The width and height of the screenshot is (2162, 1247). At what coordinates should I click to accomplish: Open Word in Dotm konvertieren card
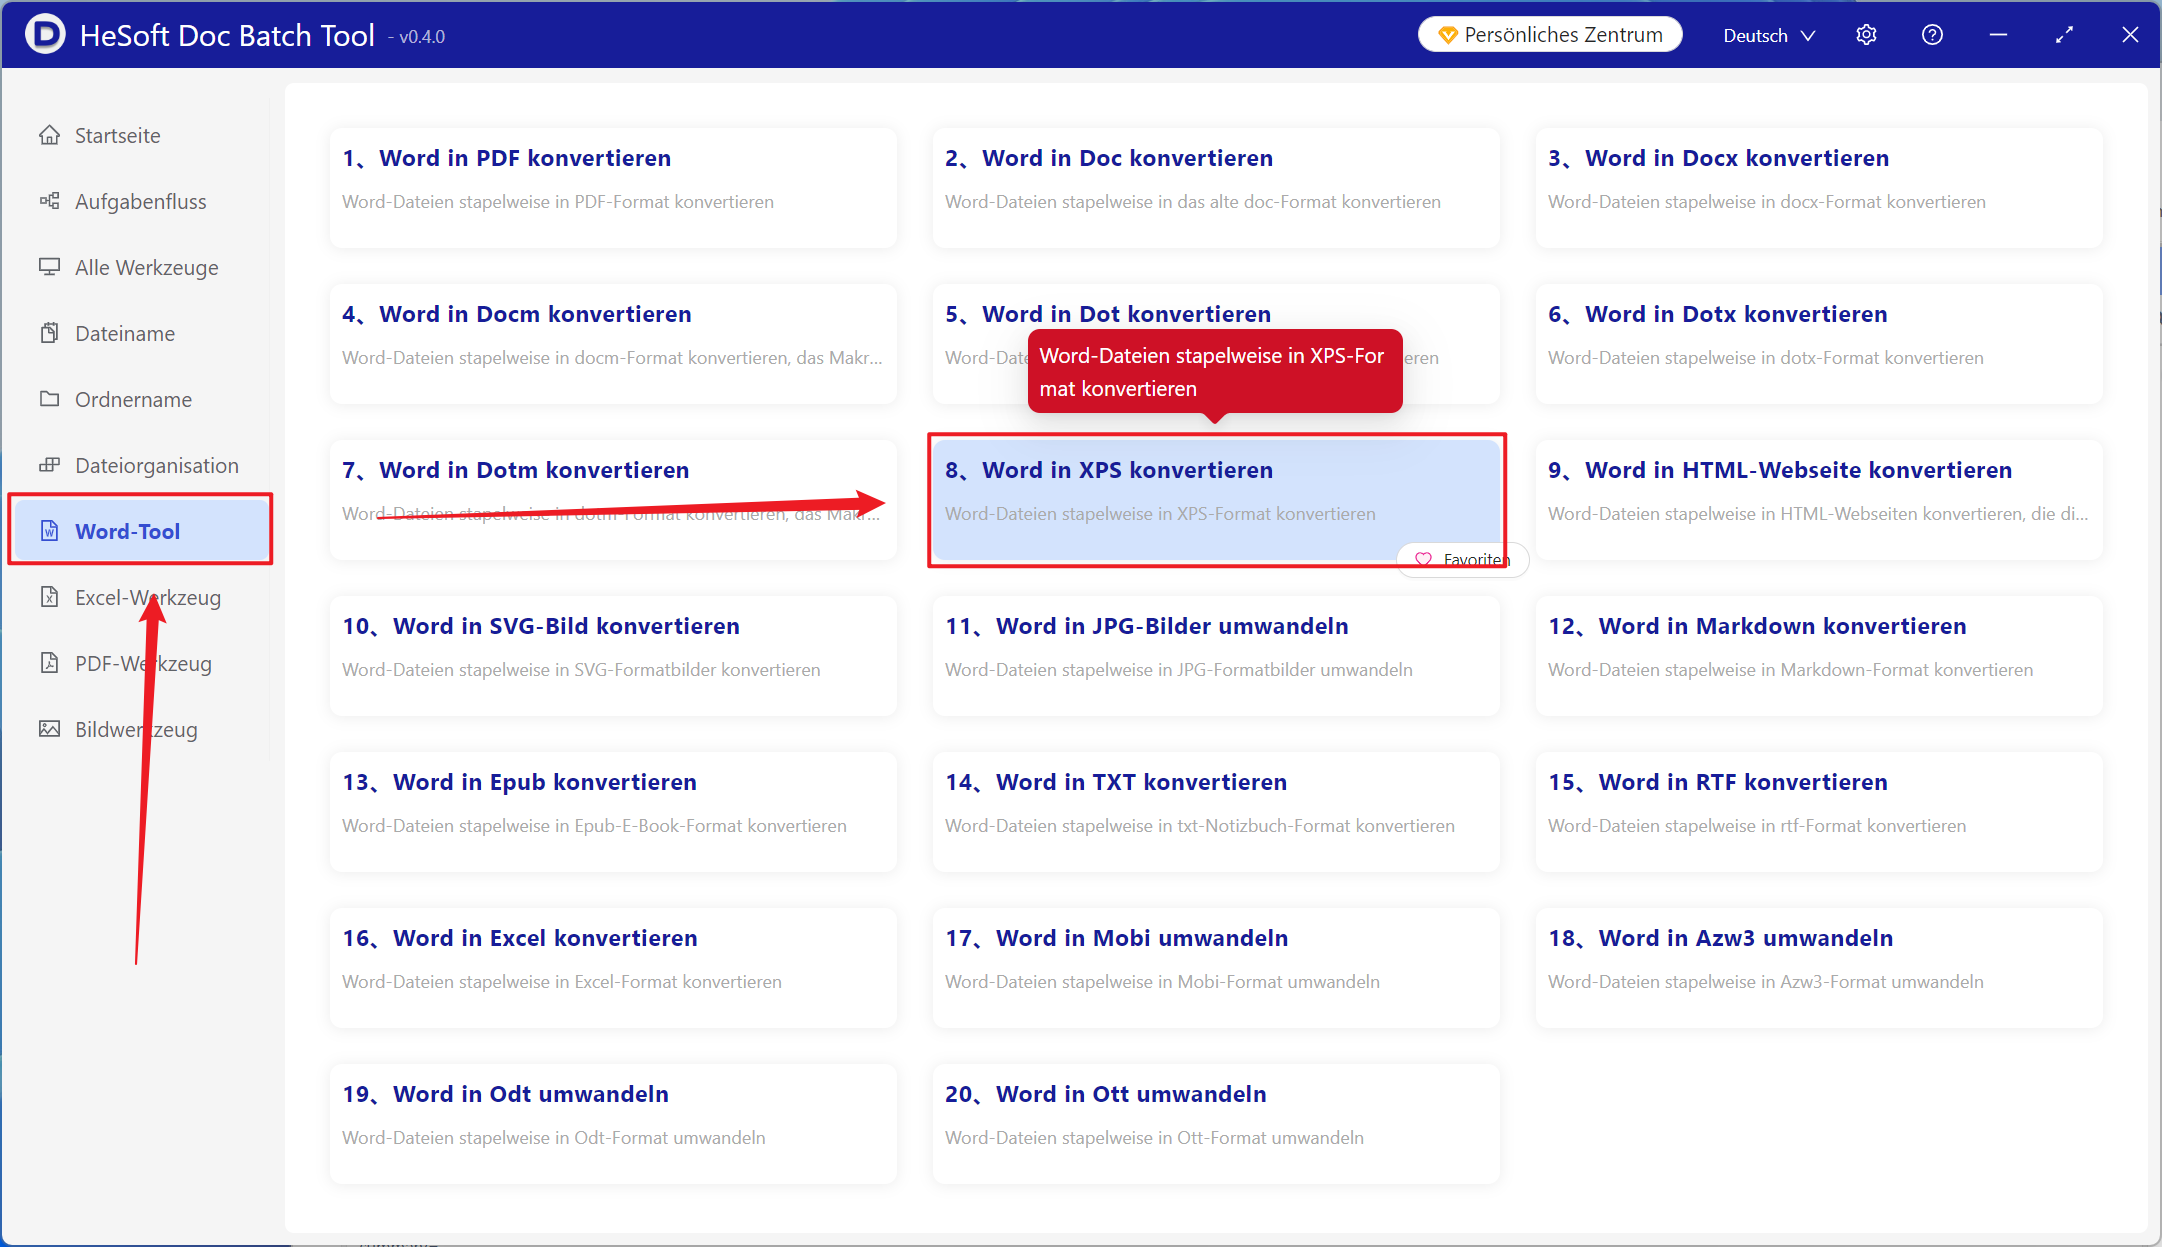[613, 500]
